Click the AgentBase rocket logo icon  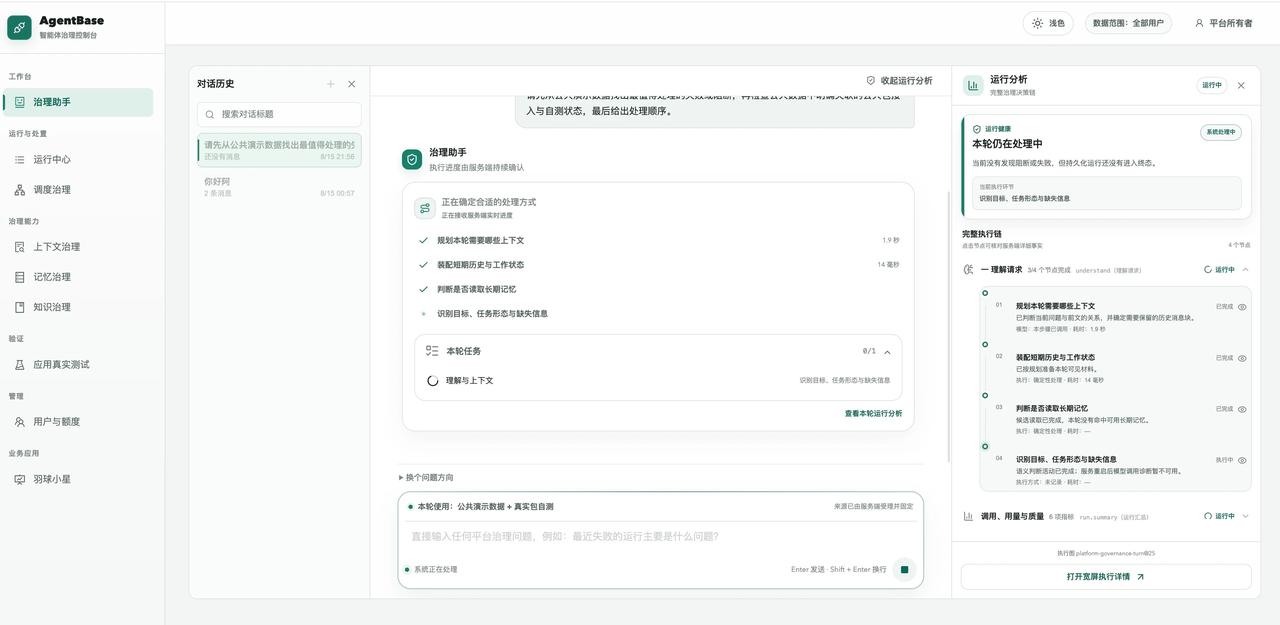pos(19,27)
